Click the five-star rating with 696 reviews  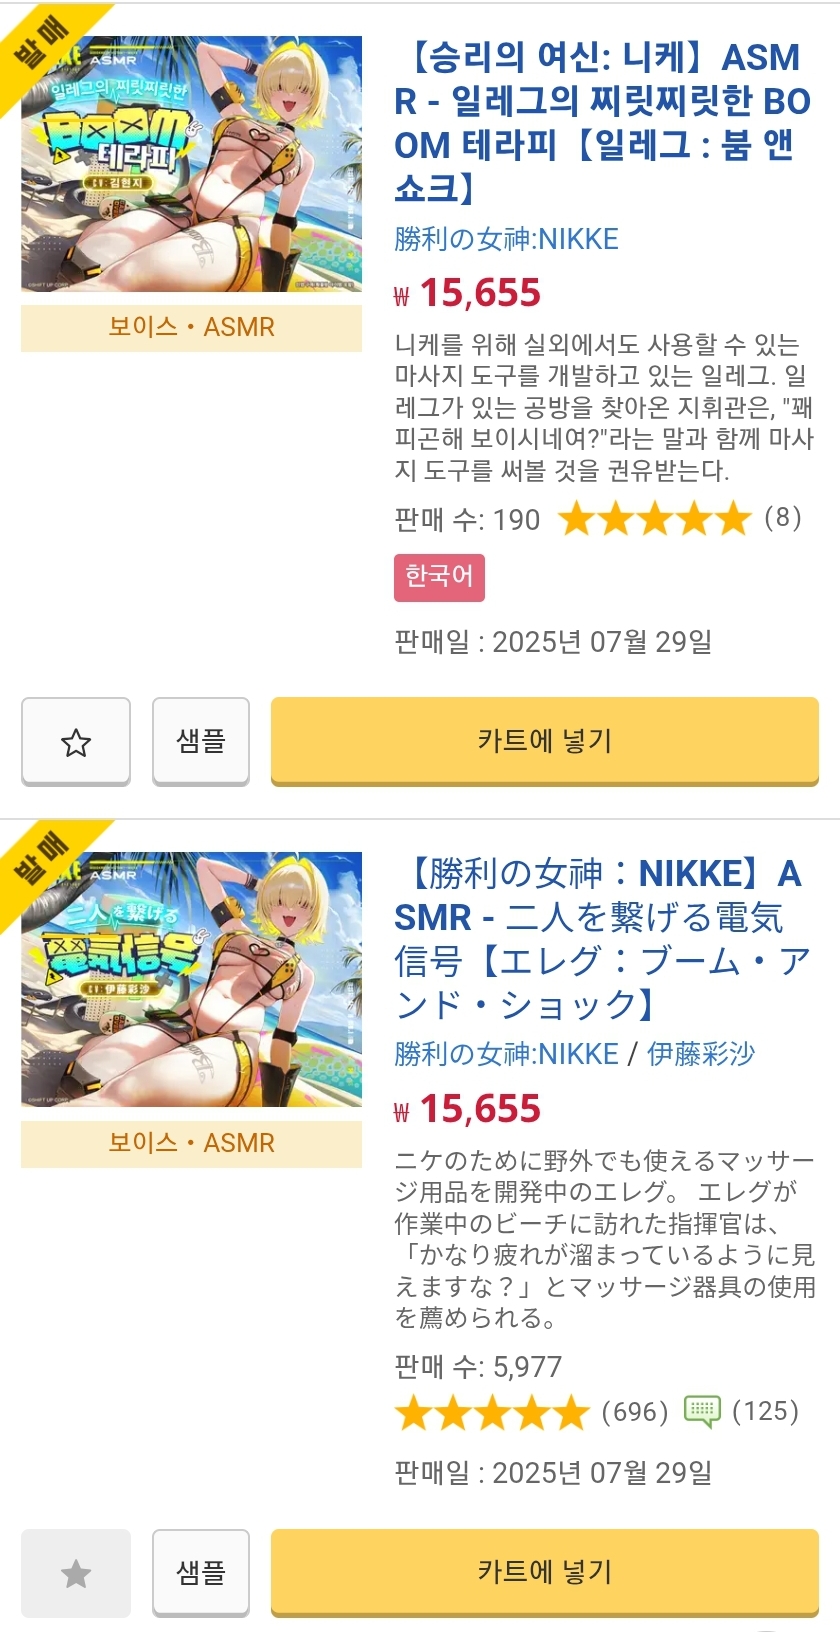point(492,1413)
